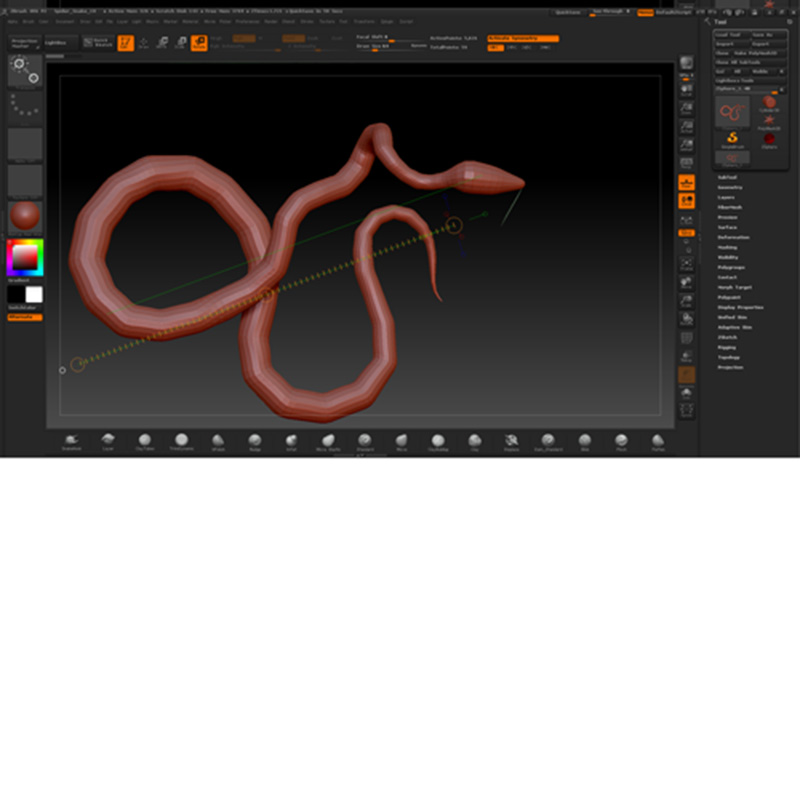Adjust the Focal Shift slider
The height and width of the screenshot is (800, 800).
click(x=391, y=38)
